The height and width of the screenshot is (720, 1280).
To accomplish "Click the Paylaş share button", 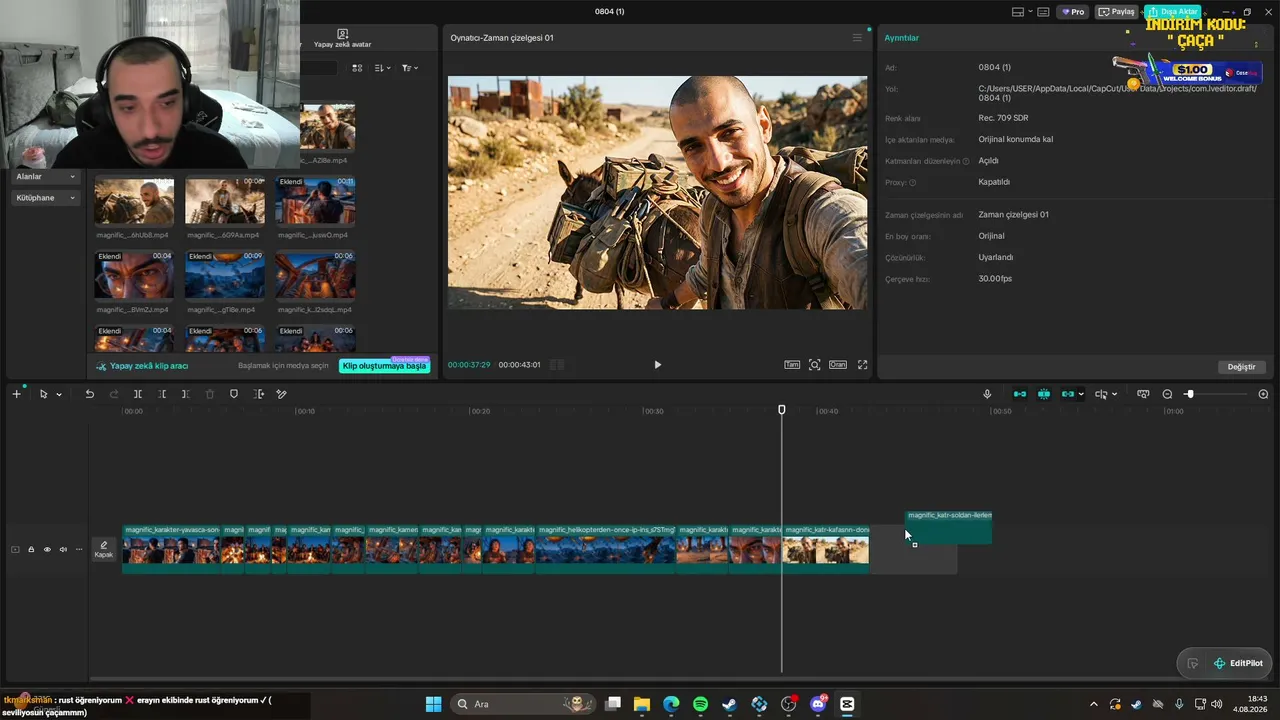I will (1117, 12).
